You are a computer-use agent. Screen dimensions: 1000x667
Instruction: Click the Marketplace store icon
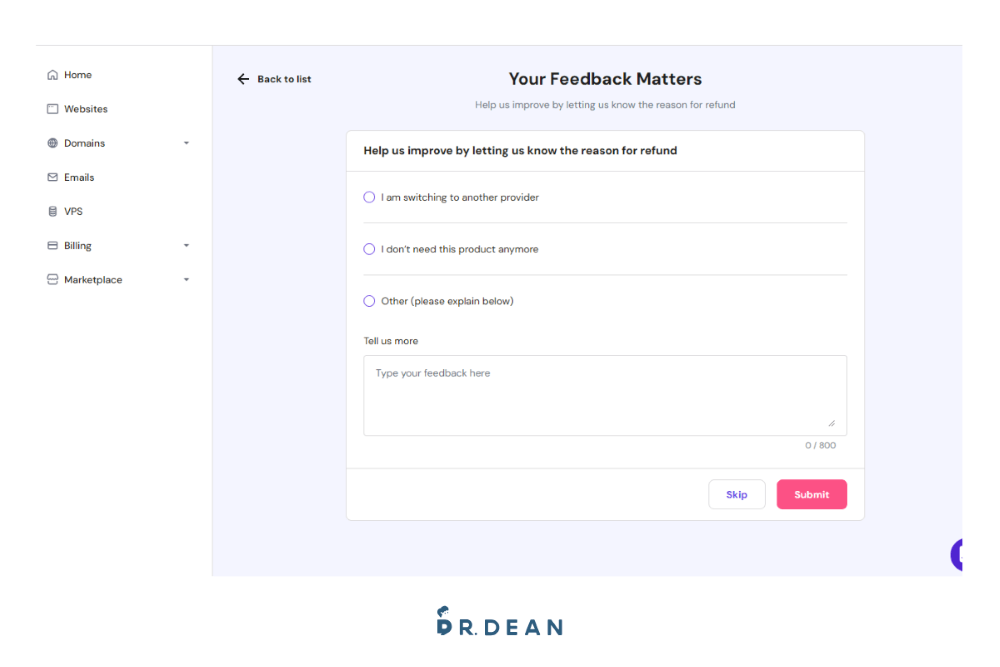coord(53,280)
